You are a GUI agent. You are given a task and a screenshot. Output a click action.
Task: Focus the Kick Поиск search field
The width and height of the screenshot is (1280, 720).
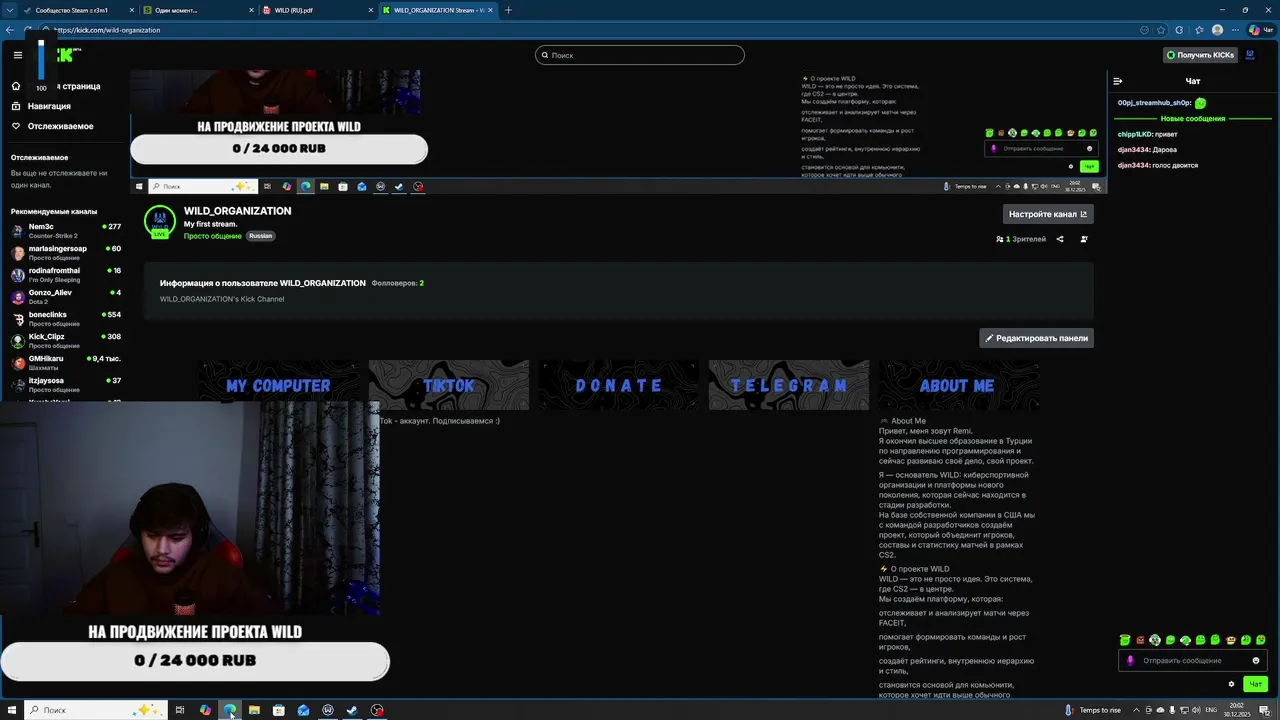tap(640, 55)
